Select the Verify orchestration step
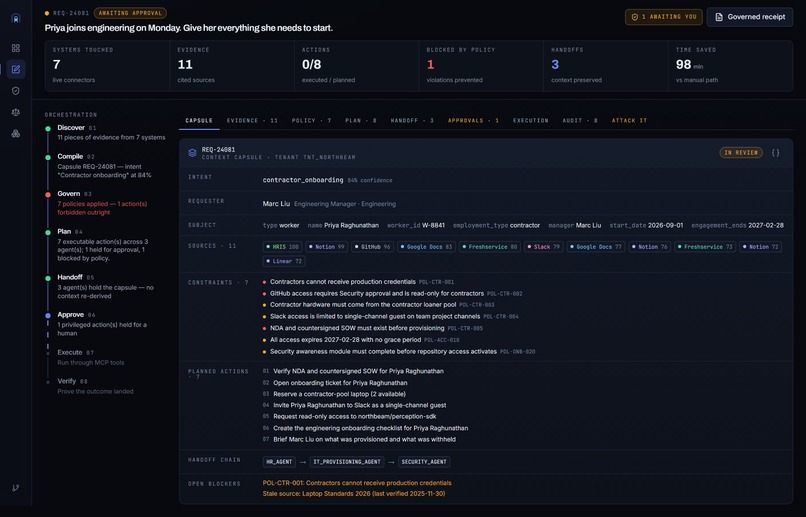Screen dimensions: 806x517 [106, 386]
